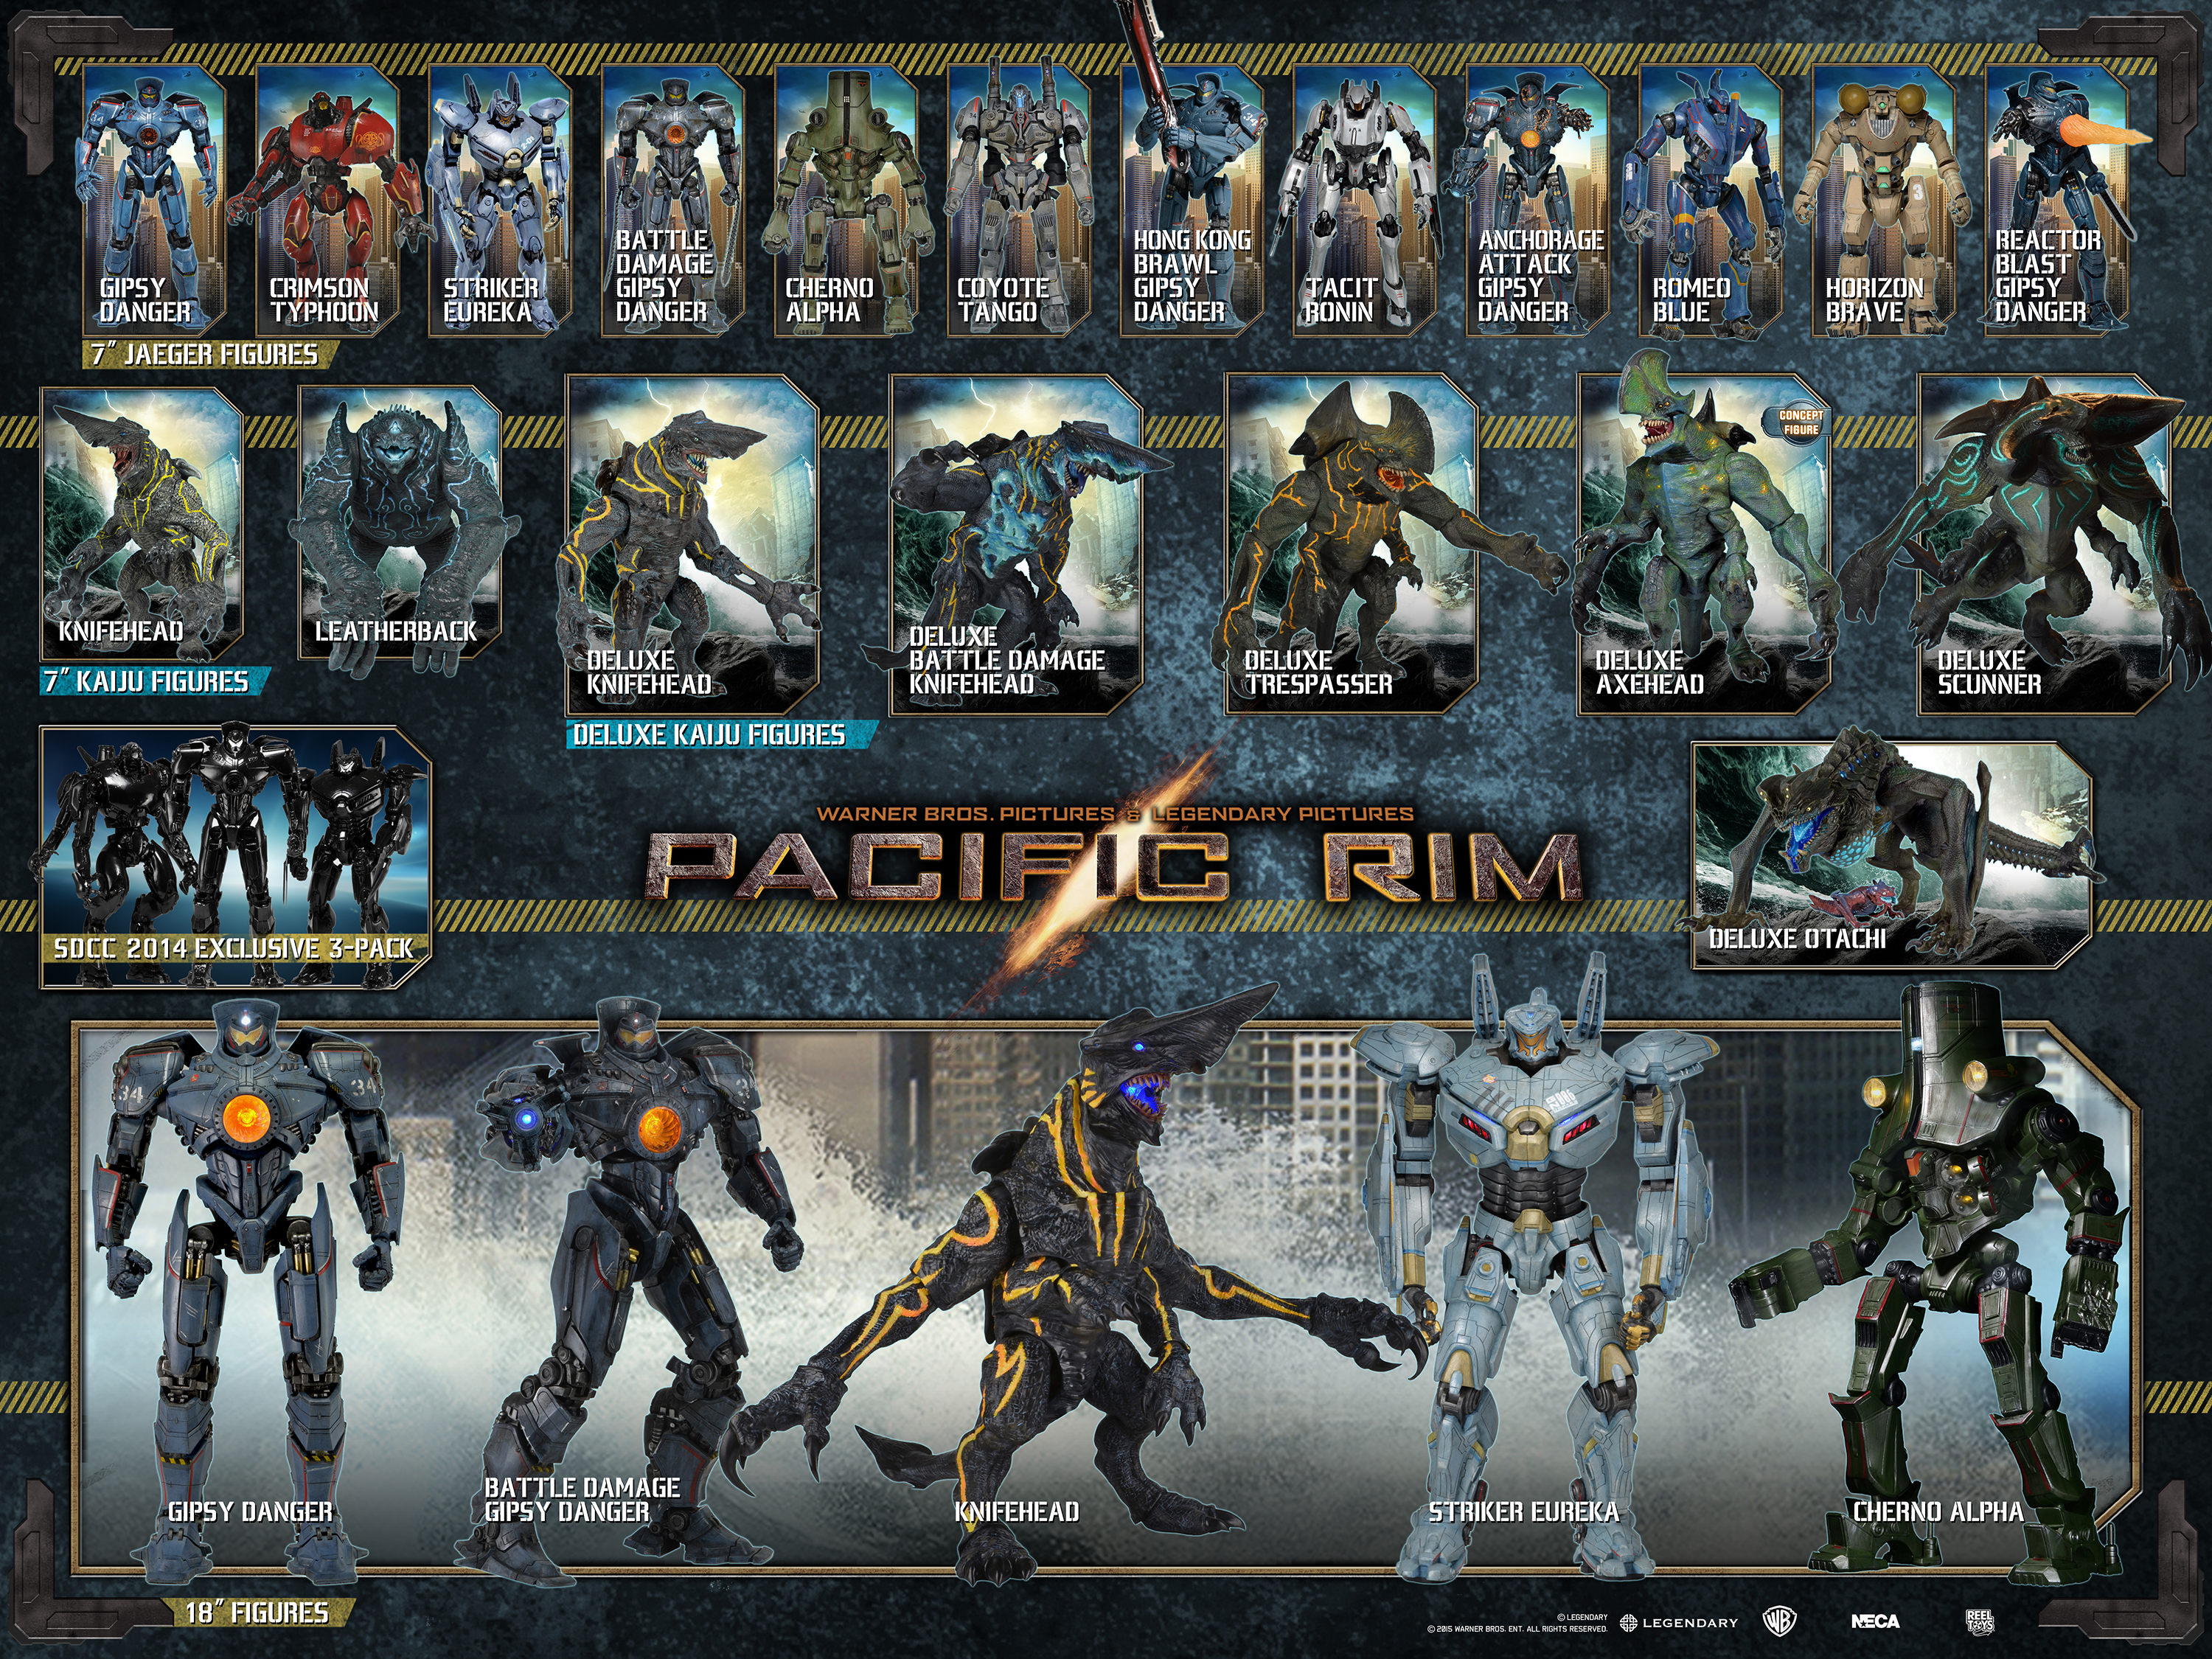Image resolution: width=2212 pixels, height=1659 pixels.
Task: Click the Pacific Rim title logo
Action: [x=1113, y=866]
